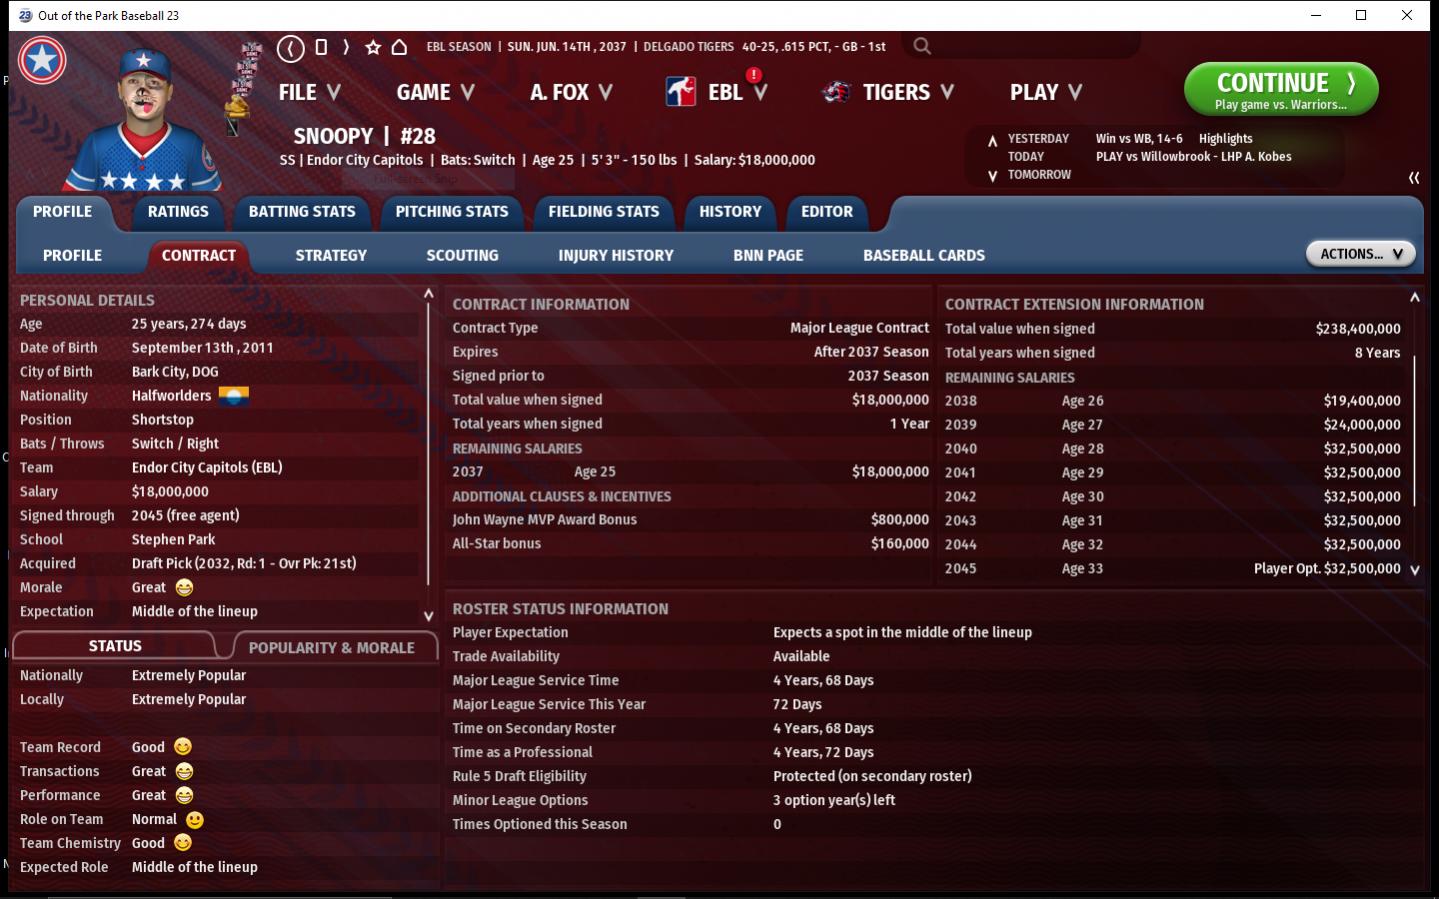Select the CONTRACT sub-tab
Screen dimensions: 1439x899
199,256
